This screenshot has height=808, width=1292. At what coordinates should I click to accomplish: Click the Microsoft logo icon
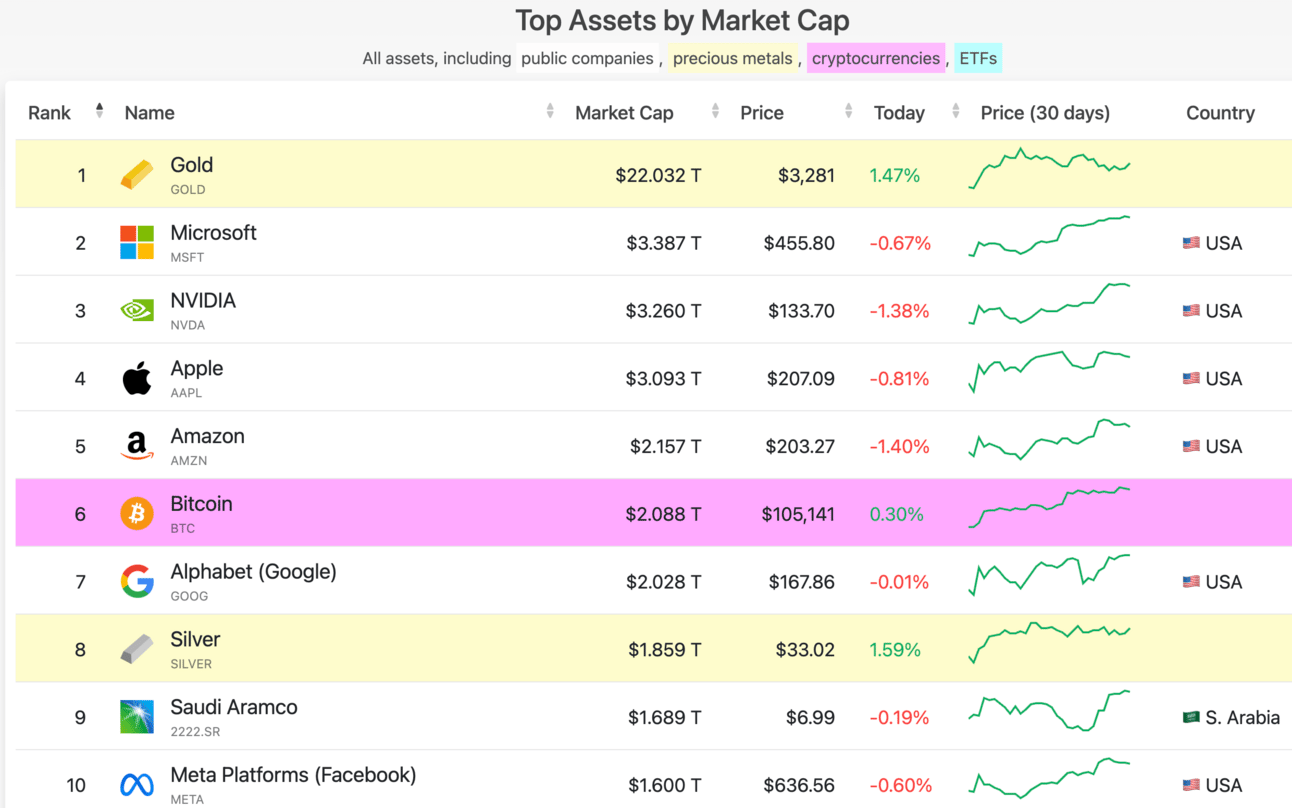click(x=137, y=243)
